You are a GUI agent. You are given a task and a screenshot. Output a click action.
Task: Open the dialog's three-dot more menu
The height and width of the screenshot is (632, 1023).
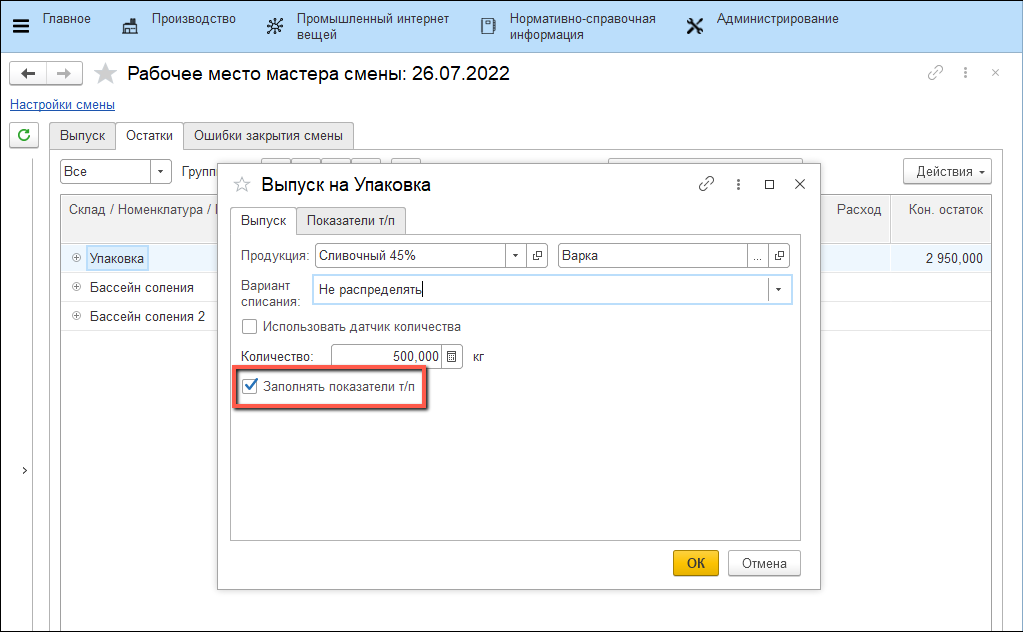738,184
